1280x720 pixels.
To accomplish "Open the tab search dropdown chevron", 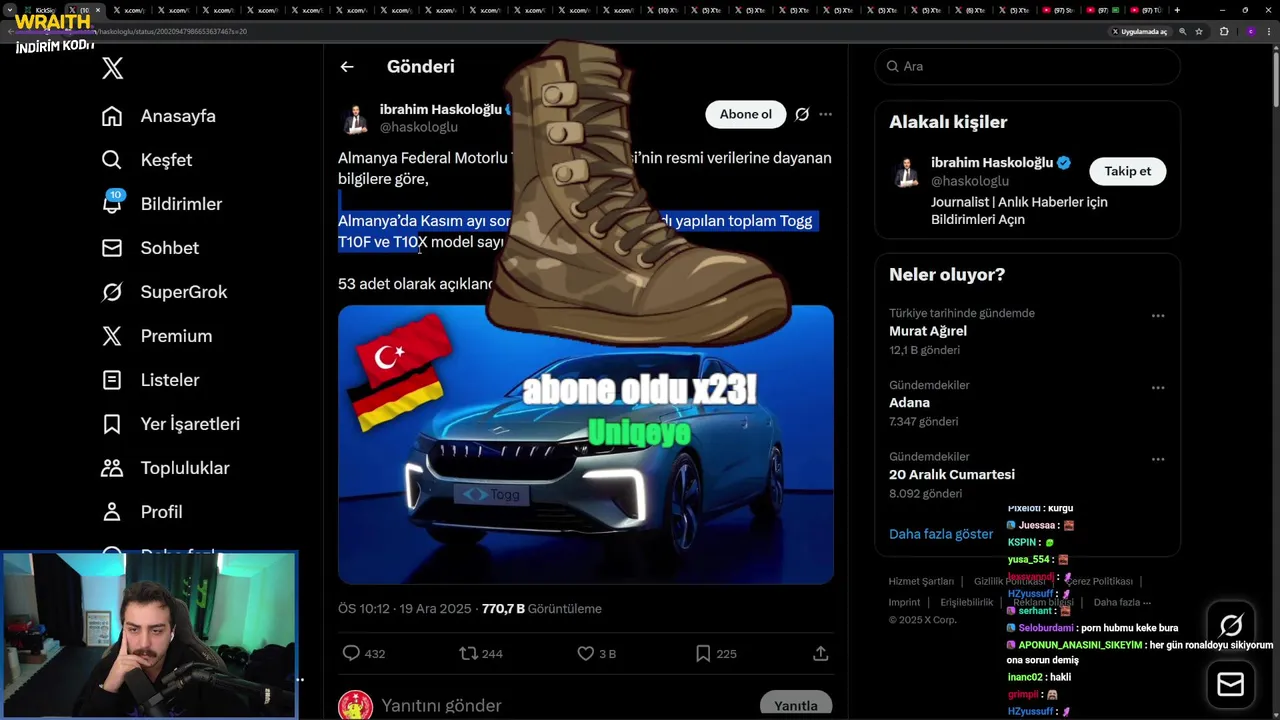I will point(9,10).
